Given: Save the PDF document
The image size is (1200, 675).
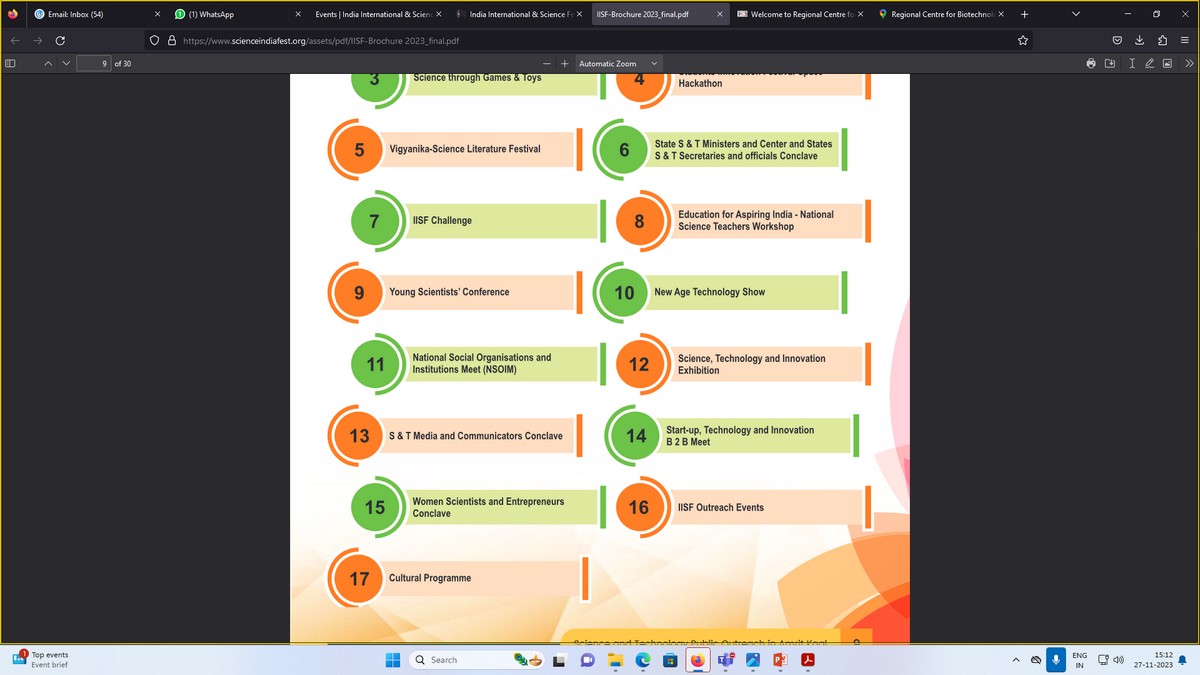Looking at the screenshot, I should coord(1110,63).
